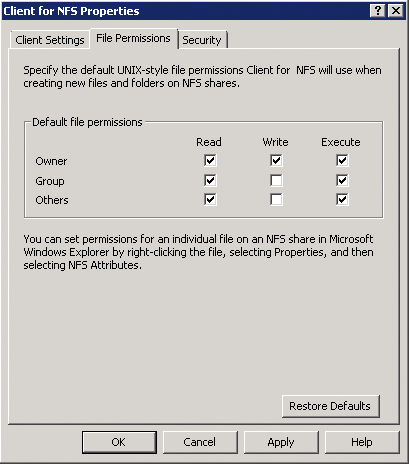409x464 pixels.
Task: Disable the Others Read permission
Action: pos(210,199)
